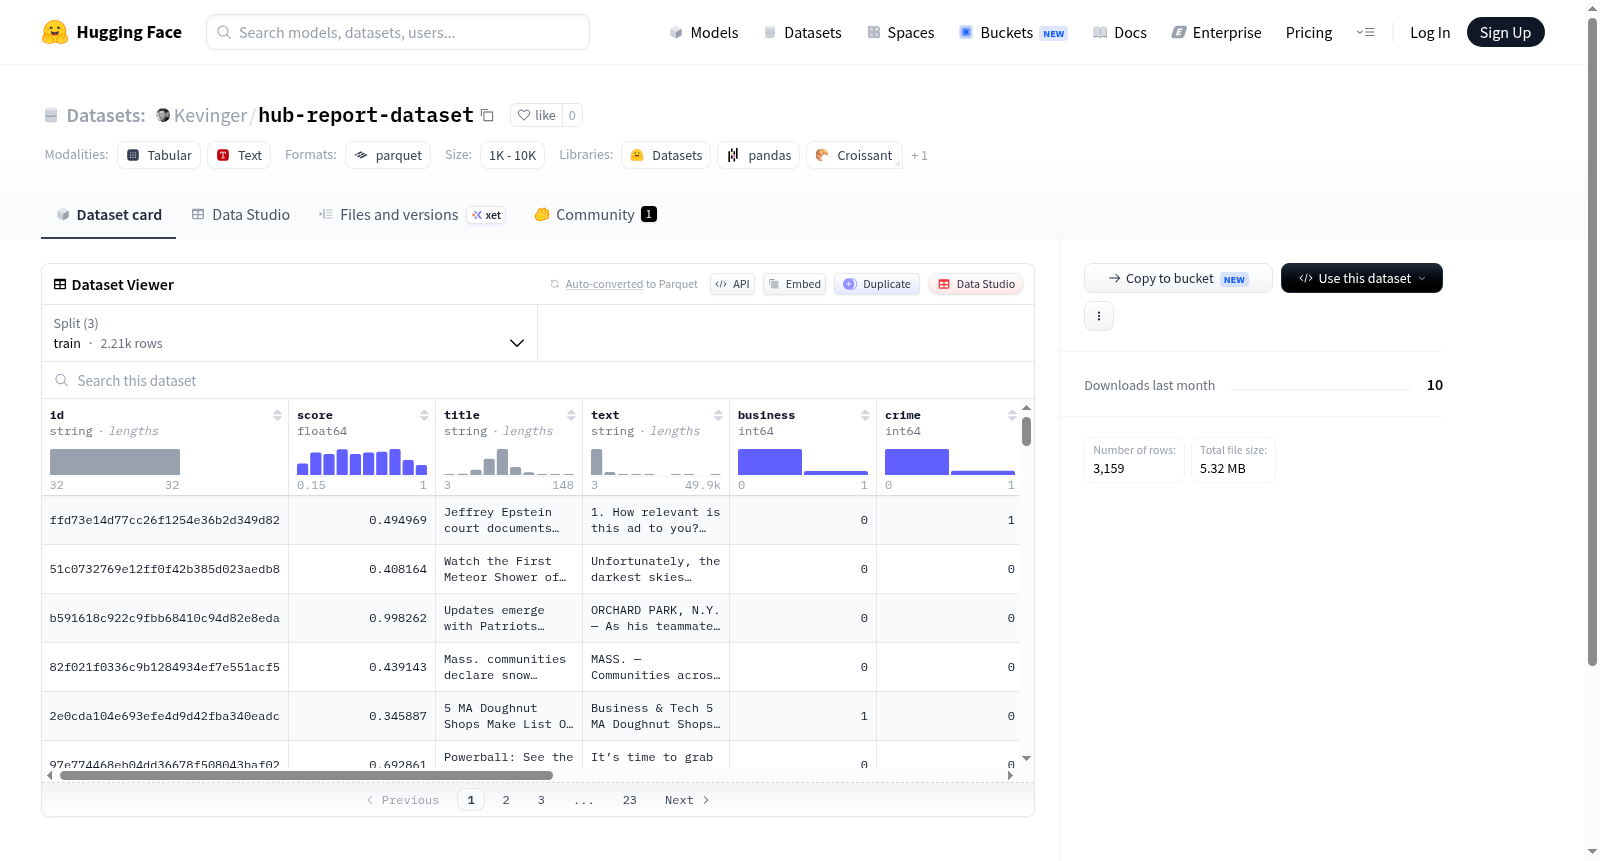Sort the id column
This screenshot has width=1600, height=861.
277,415
